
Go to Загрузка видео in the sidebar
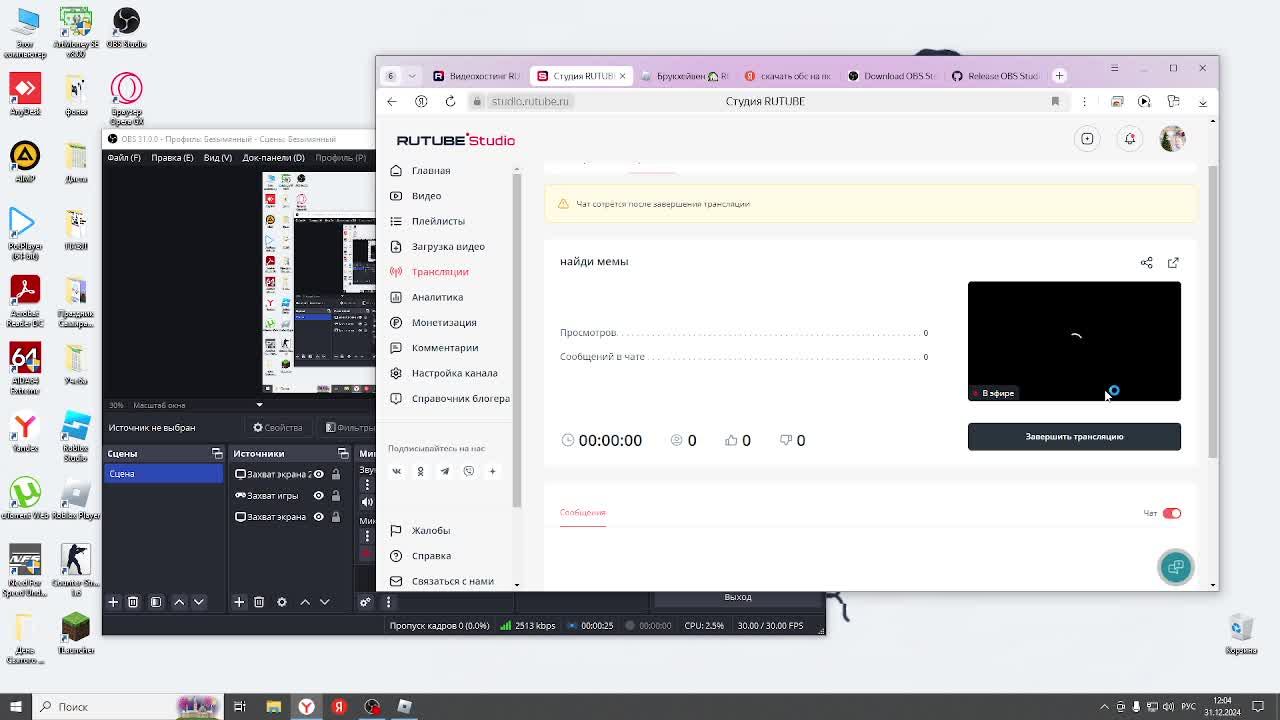[x=448, y=246]
